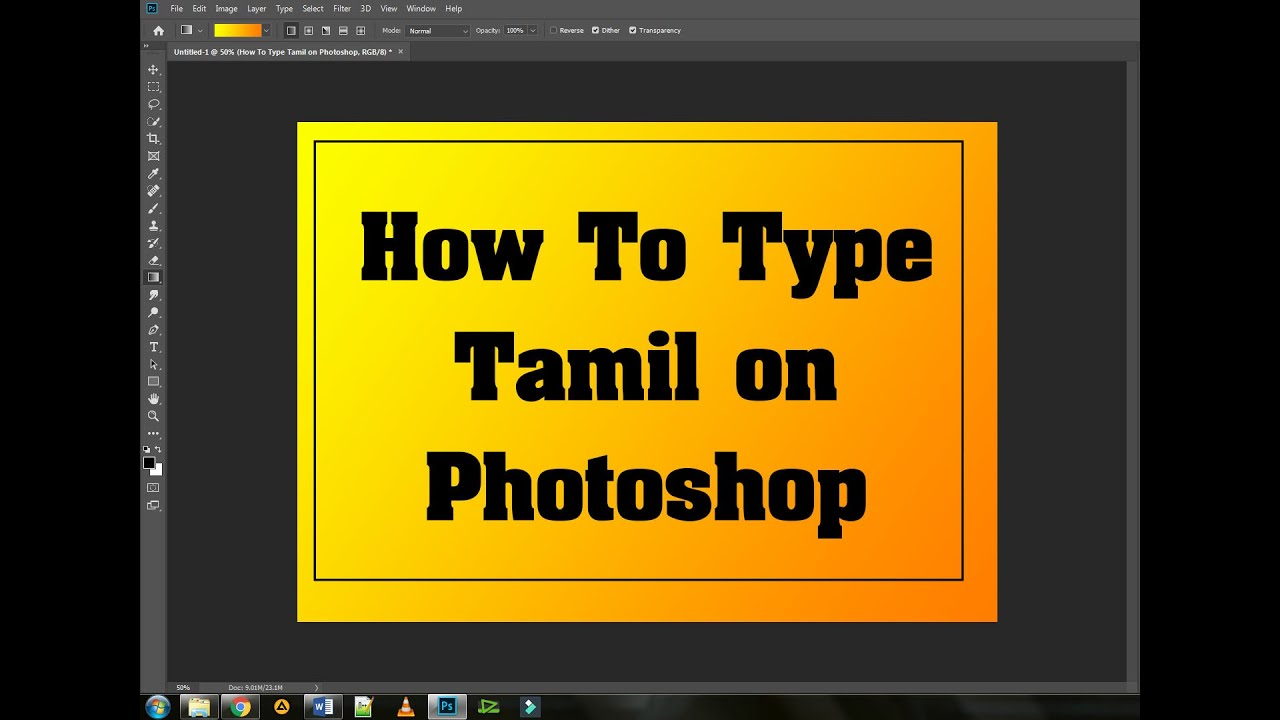Open the Edit menu
This screenshot has height=720, width=1280.
199,8
